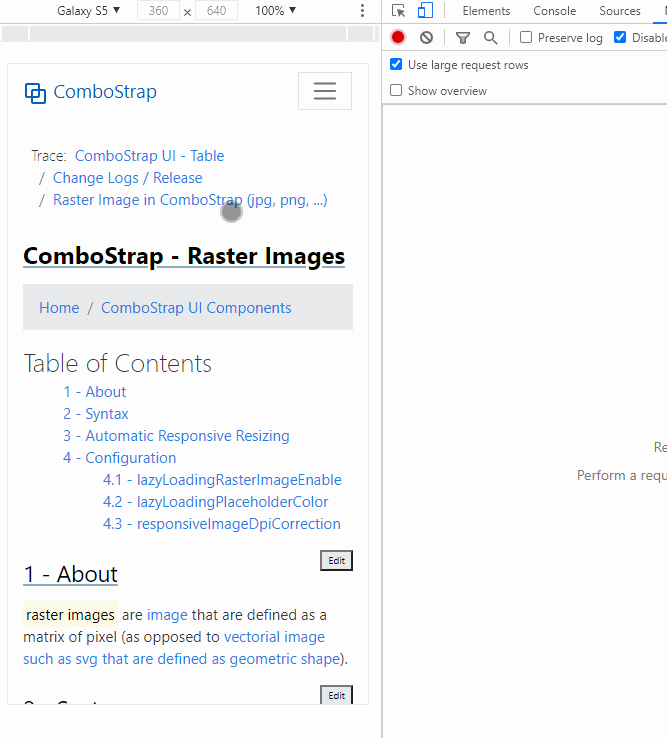Open the 100% zoom dropdown
This screenshot has width=667, height=738.
point(275,11)
